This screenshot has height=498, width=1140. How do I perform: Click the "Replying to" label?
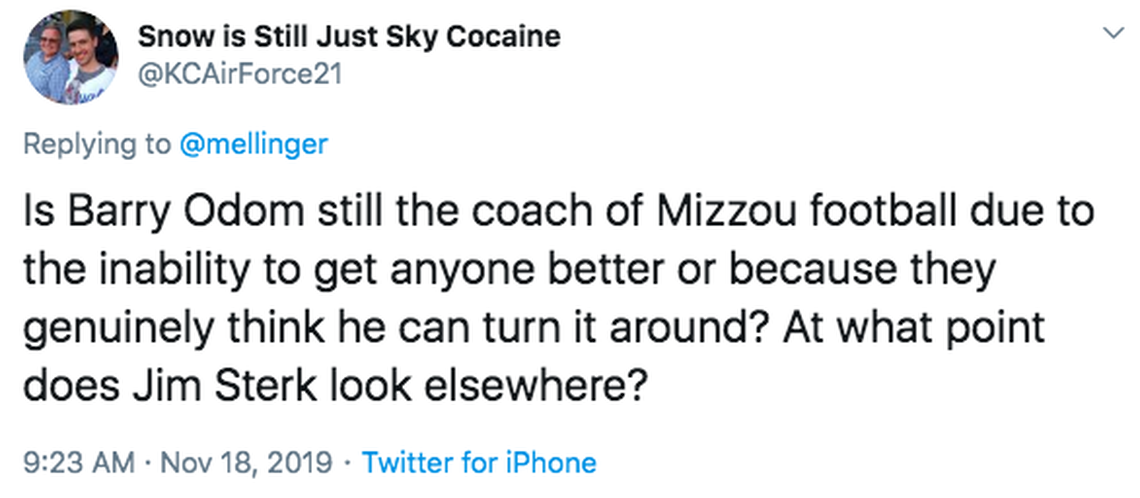pos(96,144)
